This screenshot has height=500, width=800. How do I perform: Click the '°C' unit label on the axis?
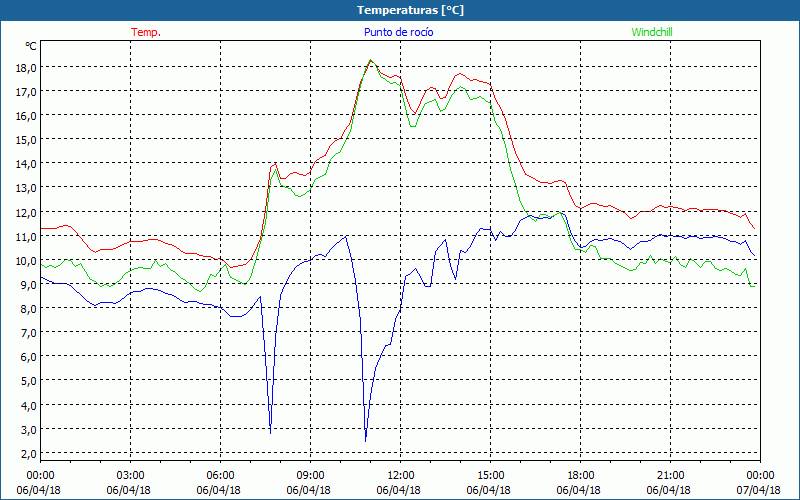click(x=31, y=46)
